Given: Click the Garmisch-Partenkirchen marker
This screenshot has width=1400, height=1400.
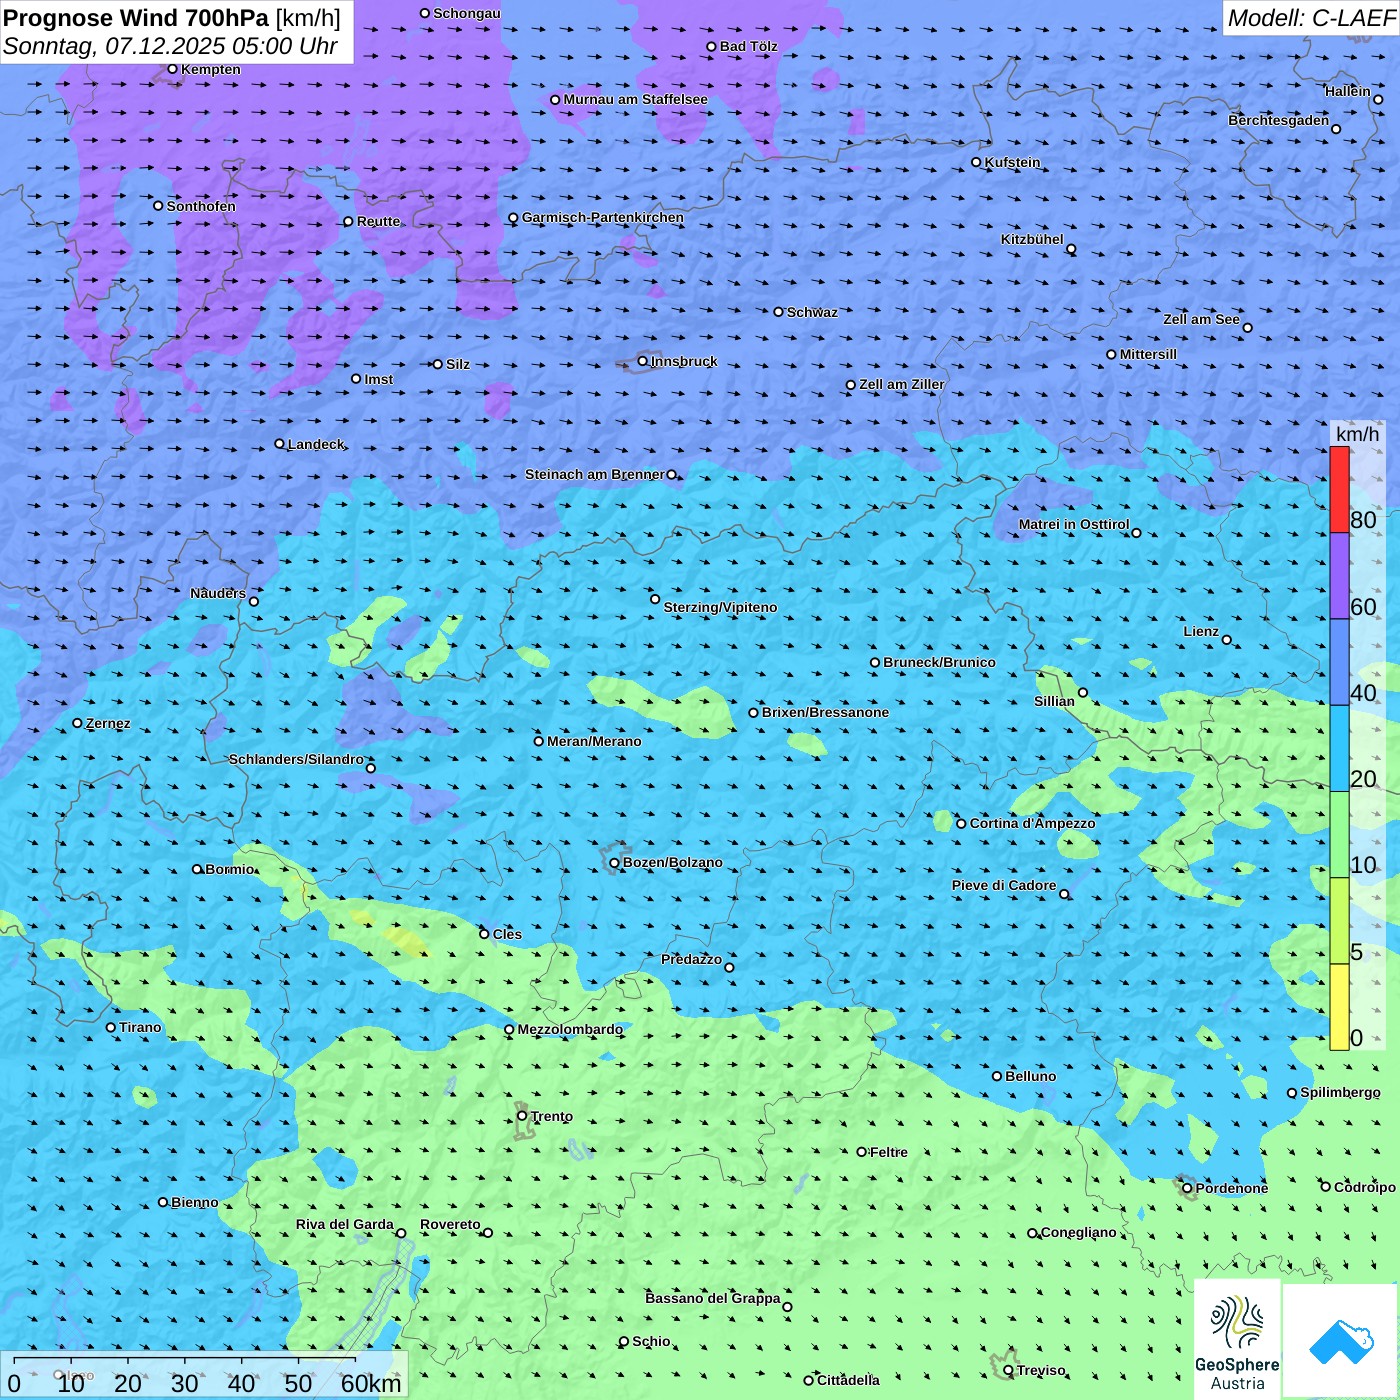Looking at the screenshot, I should point(514,217).
